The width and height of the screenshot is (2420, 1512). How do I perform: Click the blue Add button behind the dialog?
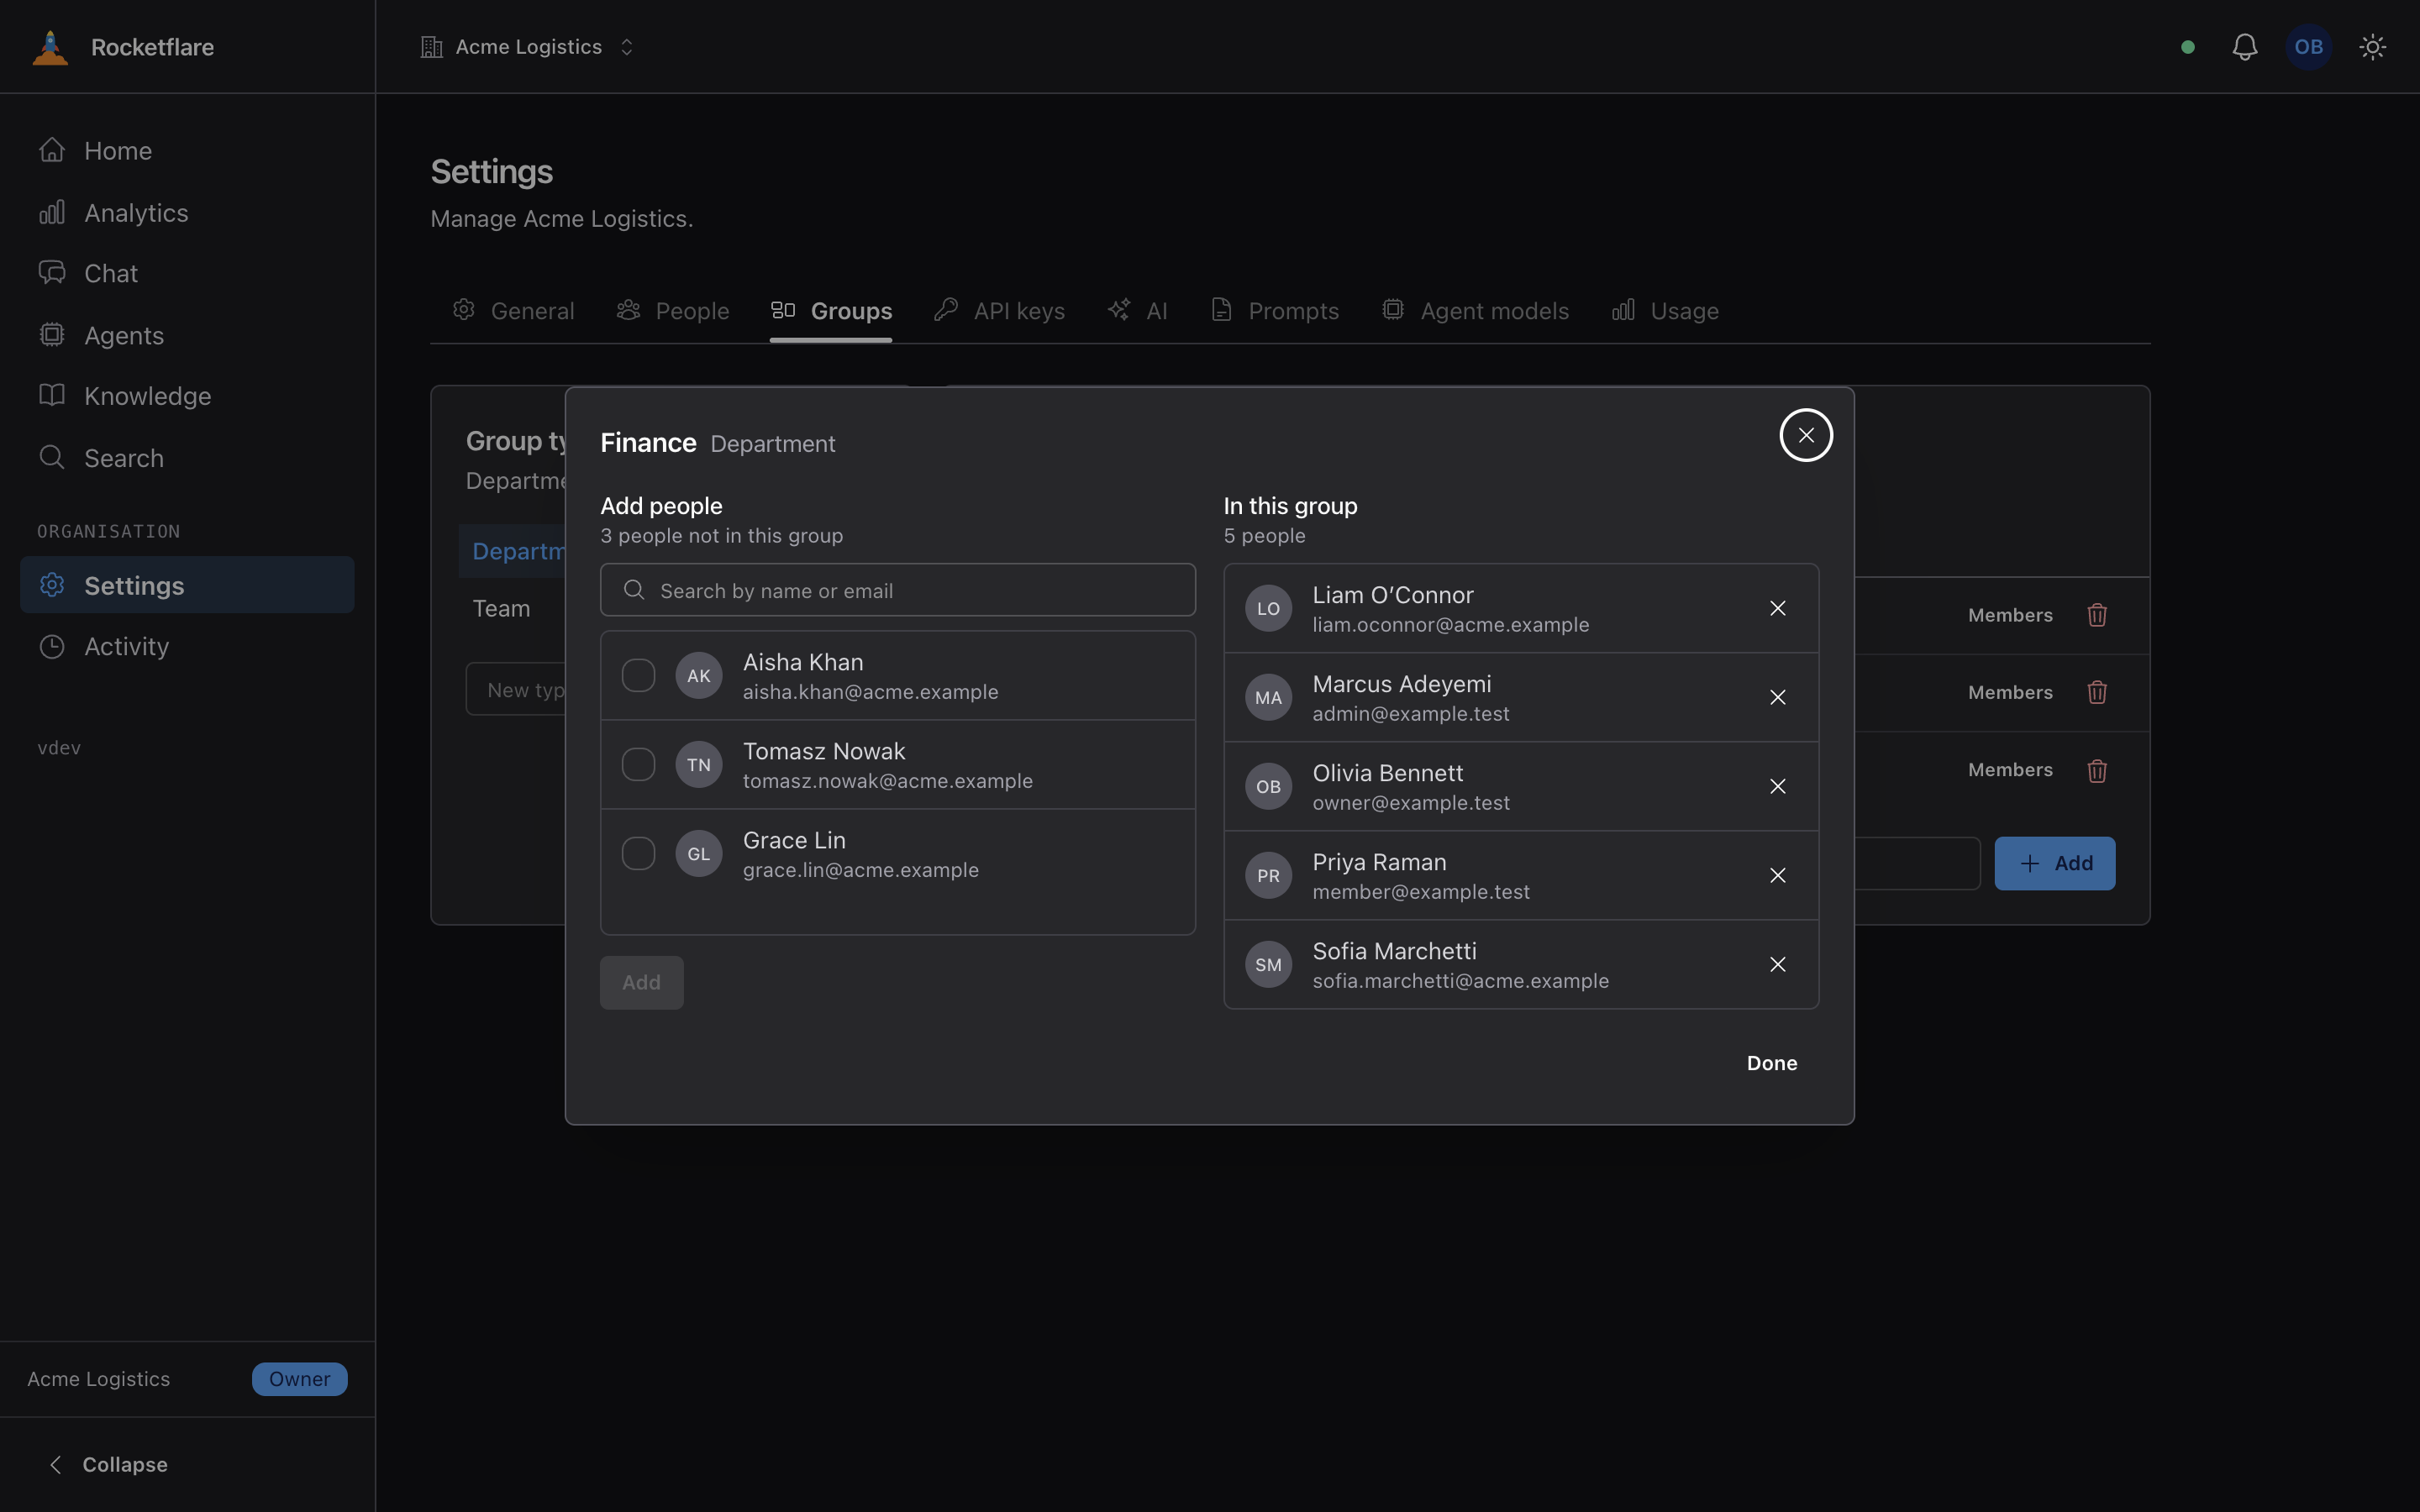coord(2055,863)
